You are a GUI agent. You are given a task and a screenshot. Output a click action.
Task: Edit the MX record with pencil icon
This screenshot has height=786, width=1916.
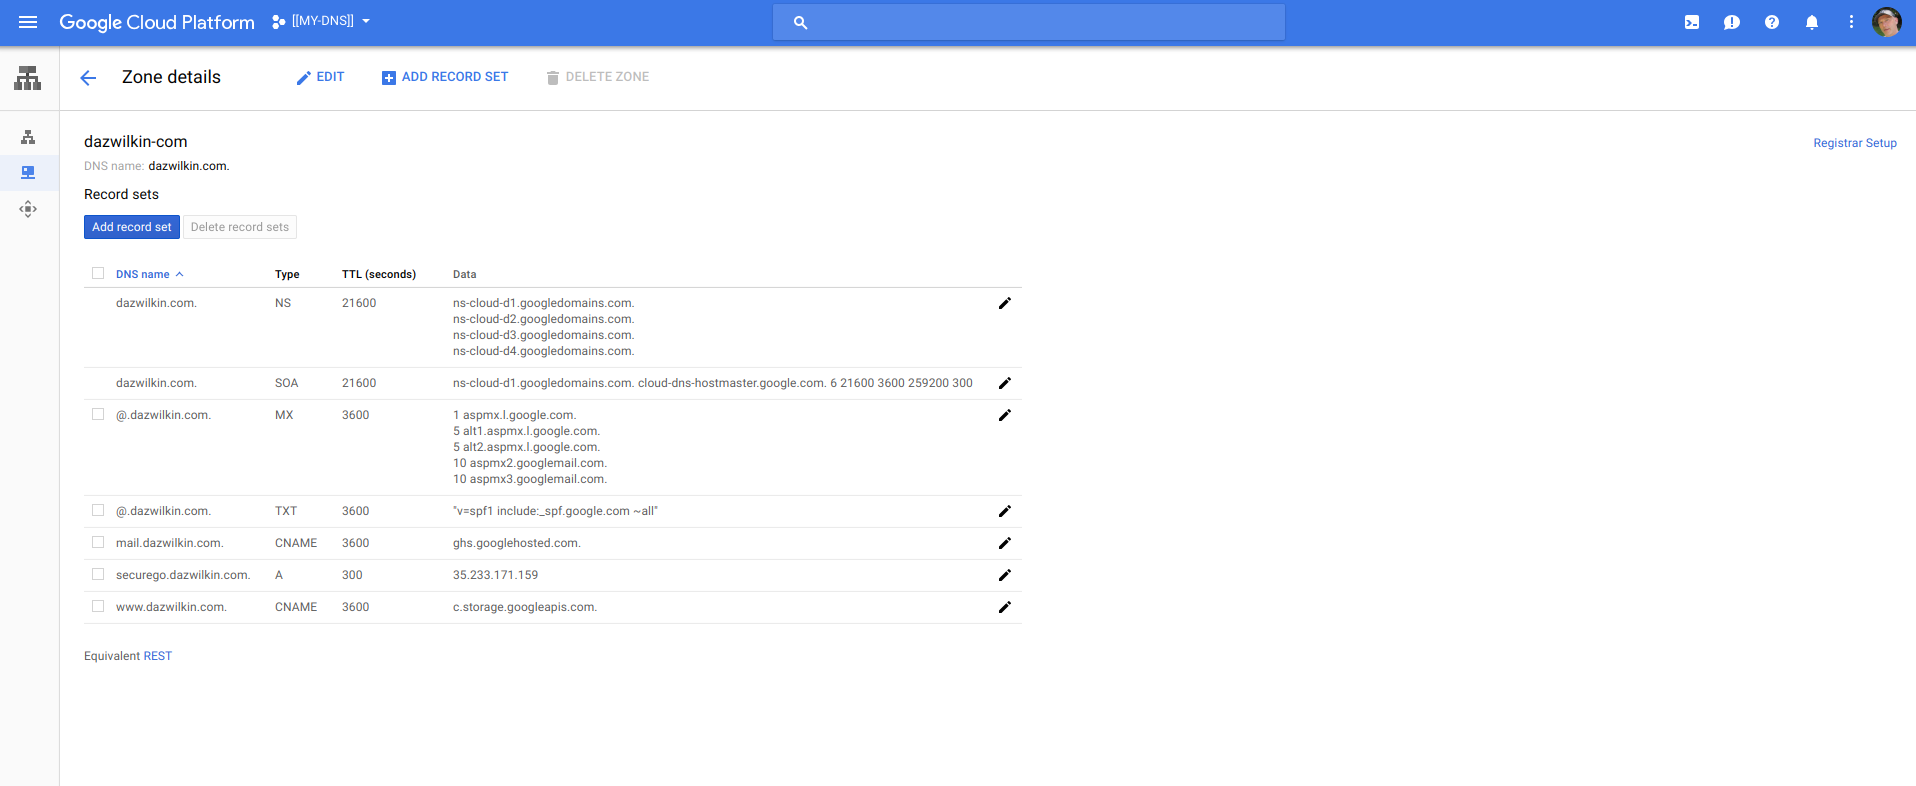coord(1005,415)
